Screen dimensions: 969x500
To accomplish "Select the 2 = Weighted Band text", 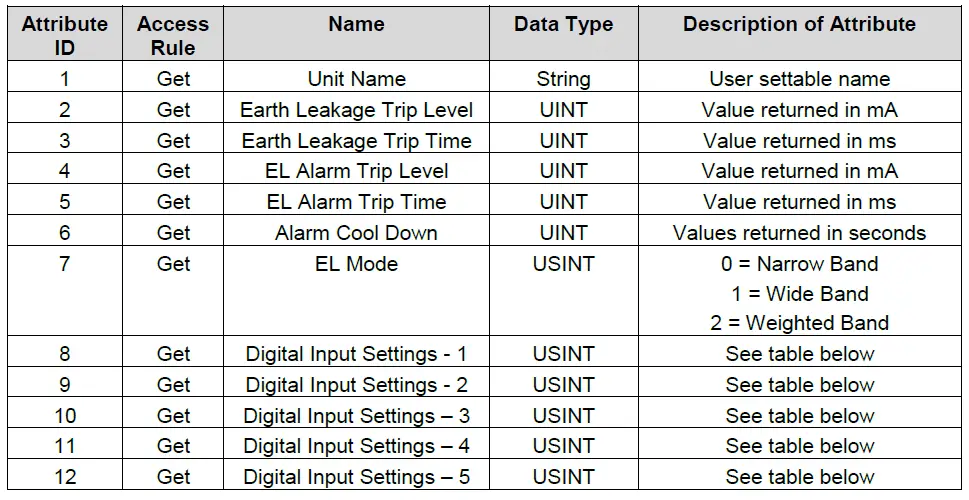I will [x=799, y=323].
